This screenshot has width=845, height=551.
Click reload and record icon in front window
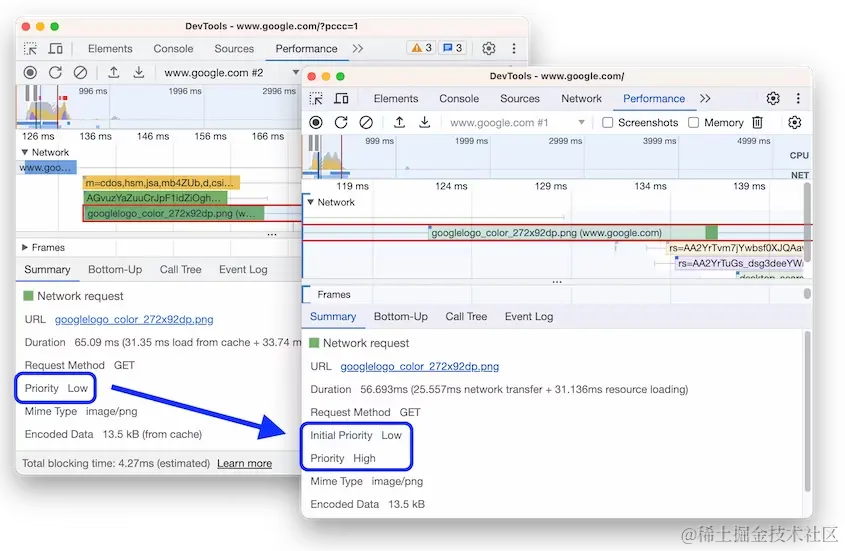click(341, 122)
